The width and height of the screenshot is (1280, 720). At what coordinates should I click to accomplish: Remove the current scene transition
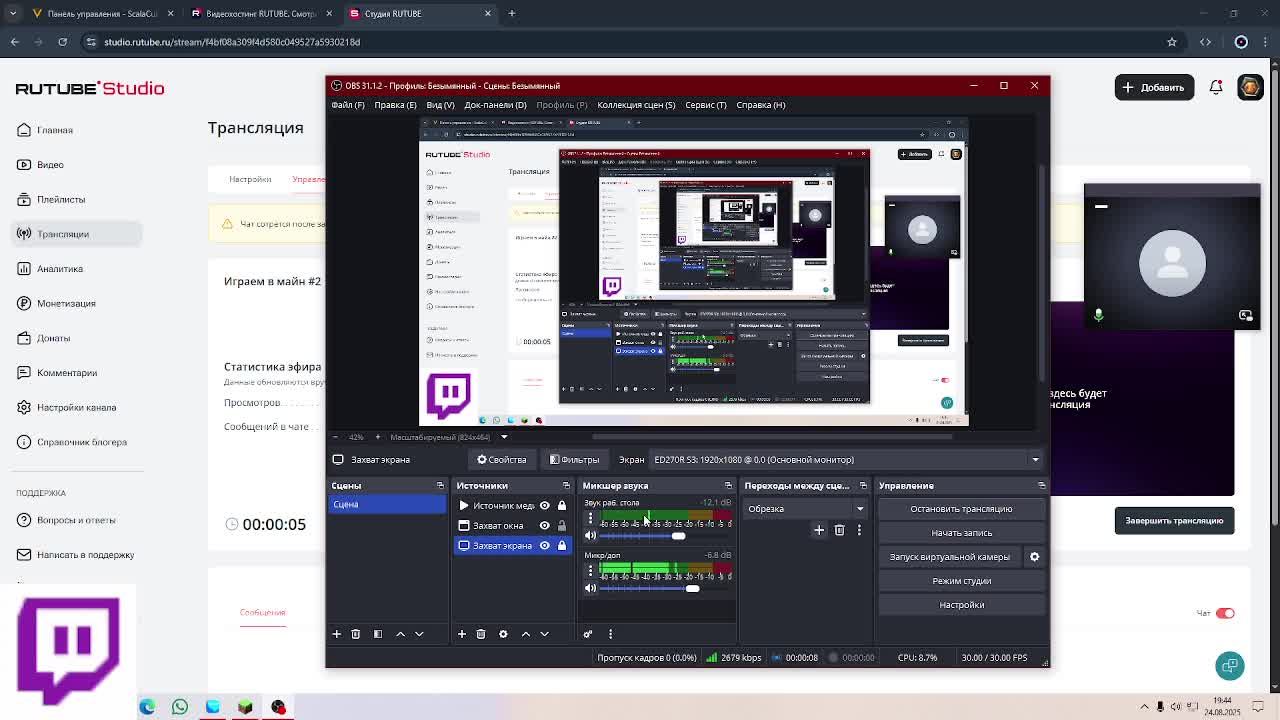point(840,530)
